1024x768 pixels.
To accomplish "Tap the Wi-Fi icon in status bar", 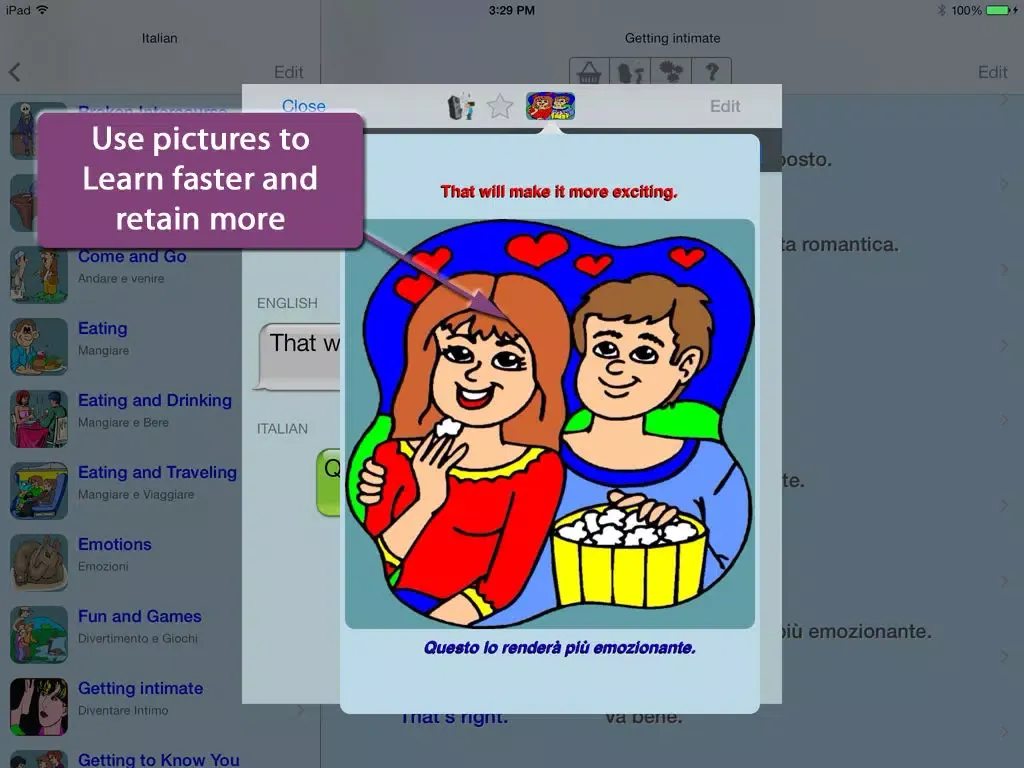I will click(x=42, y=10).
